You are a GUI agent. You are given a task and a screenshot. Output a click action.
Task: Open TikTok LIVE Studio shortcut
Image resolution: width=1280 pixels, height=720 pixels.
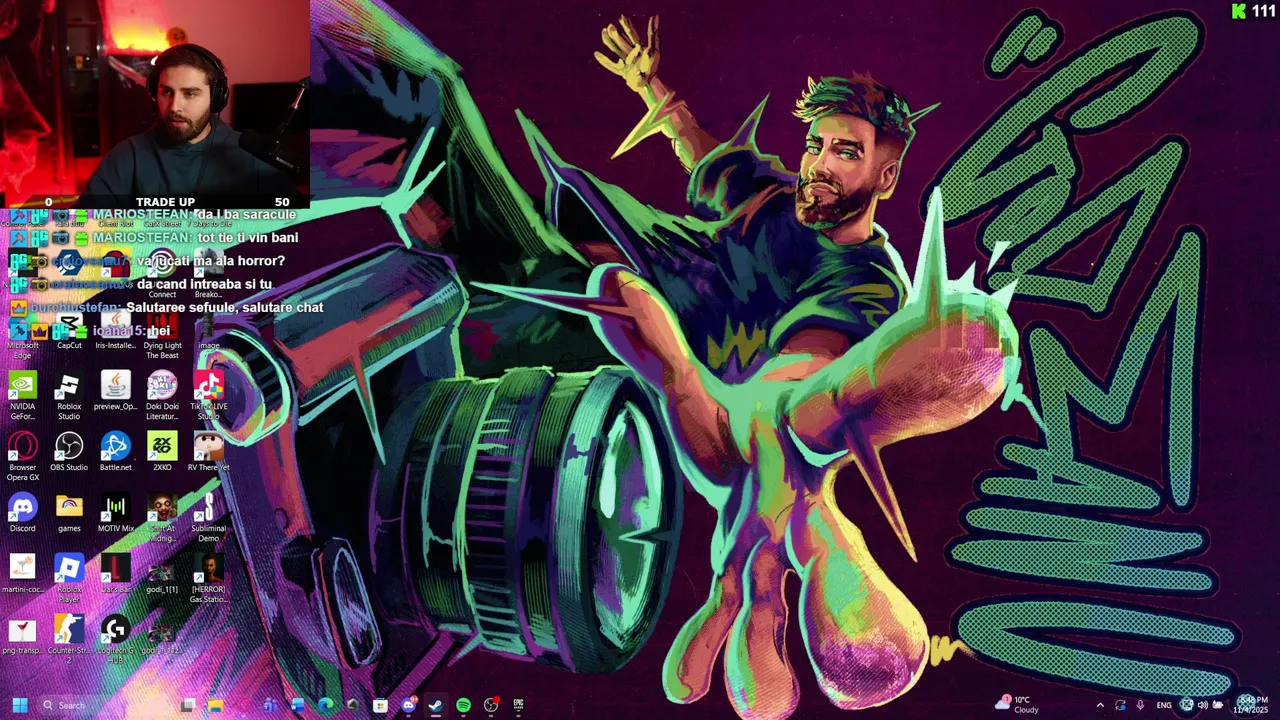click(x=208, y=396)
